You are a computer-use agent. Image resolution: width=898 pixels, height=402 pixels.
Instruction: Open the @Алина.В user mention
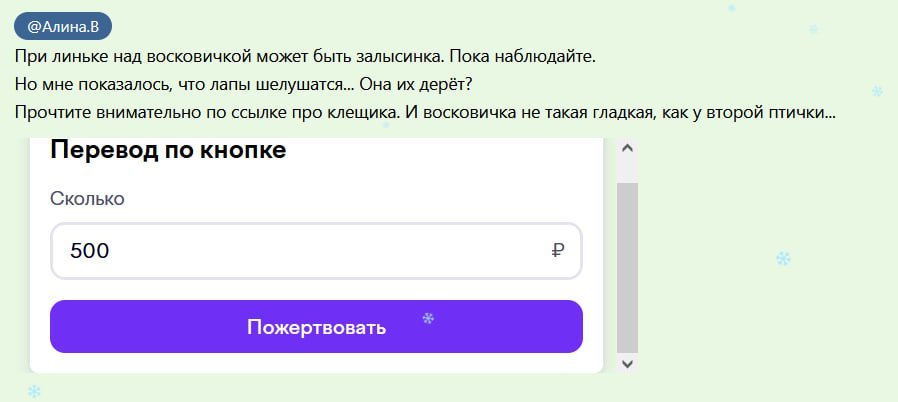(x=63, y=27)
